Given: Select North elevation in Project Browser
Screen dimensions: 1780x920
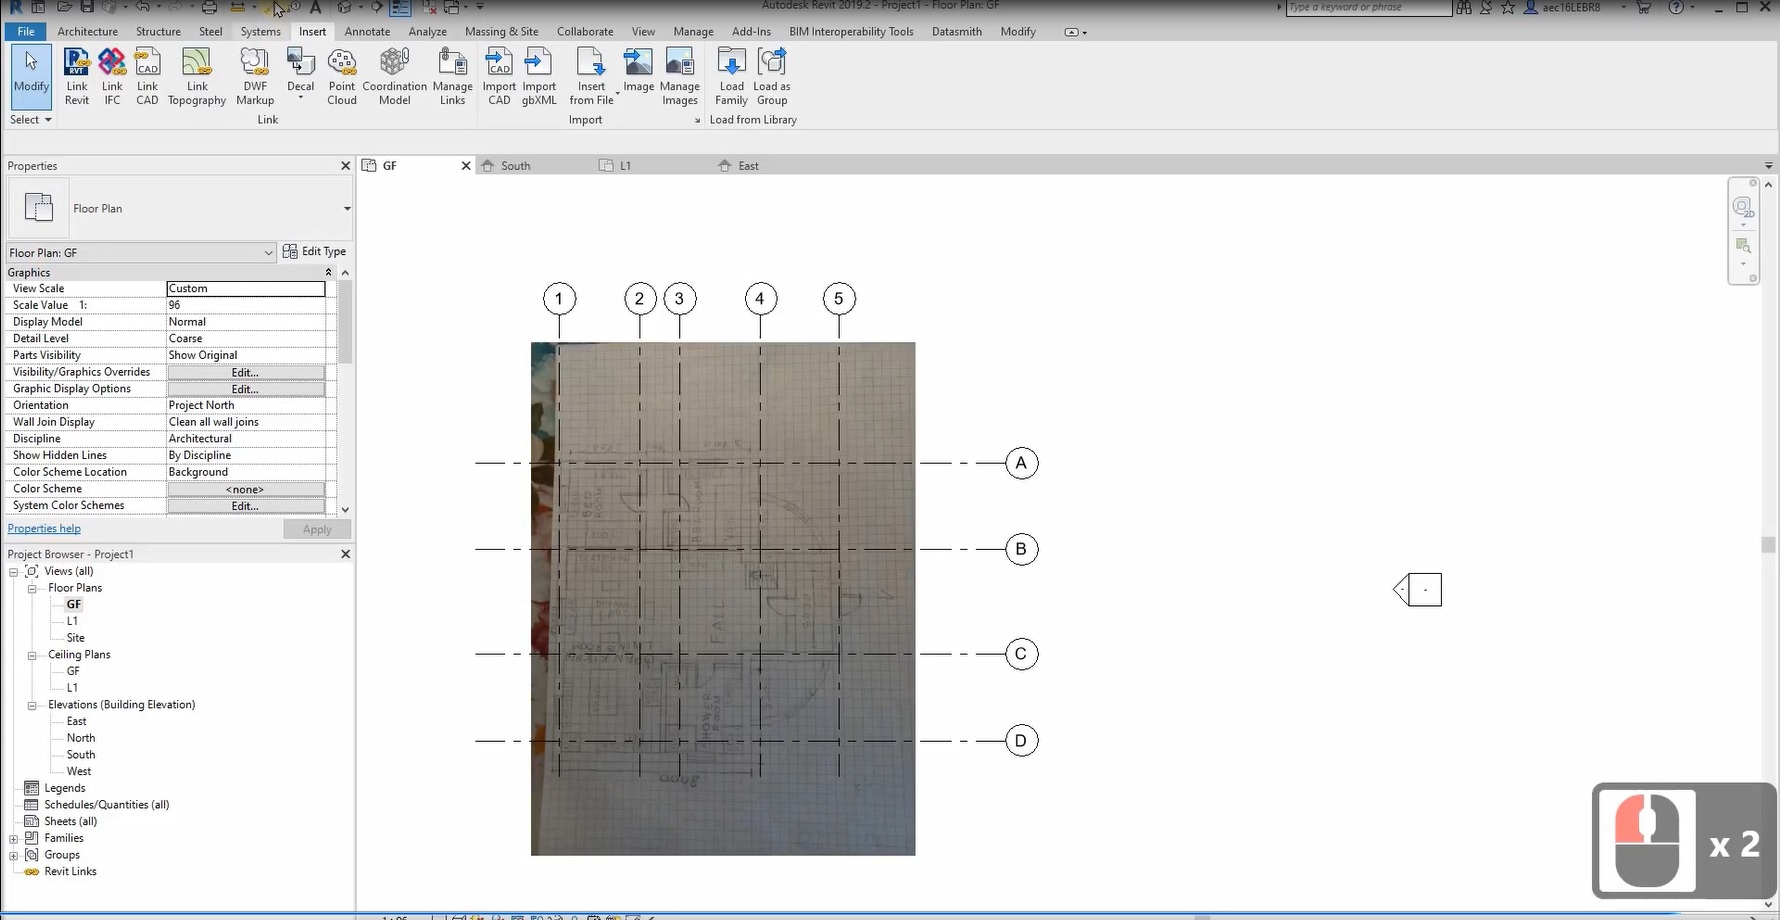Looking at the screenshot, I should tap(81, 738).
